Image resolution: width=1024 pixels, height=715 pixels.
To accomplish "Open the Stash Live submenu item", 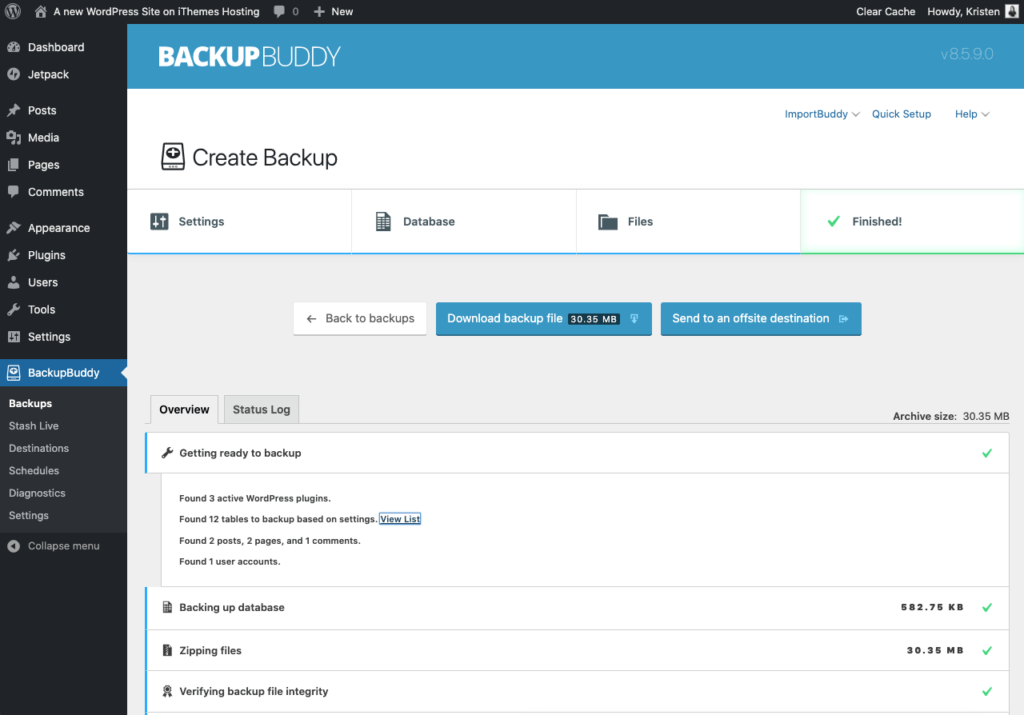I will 34,426.
